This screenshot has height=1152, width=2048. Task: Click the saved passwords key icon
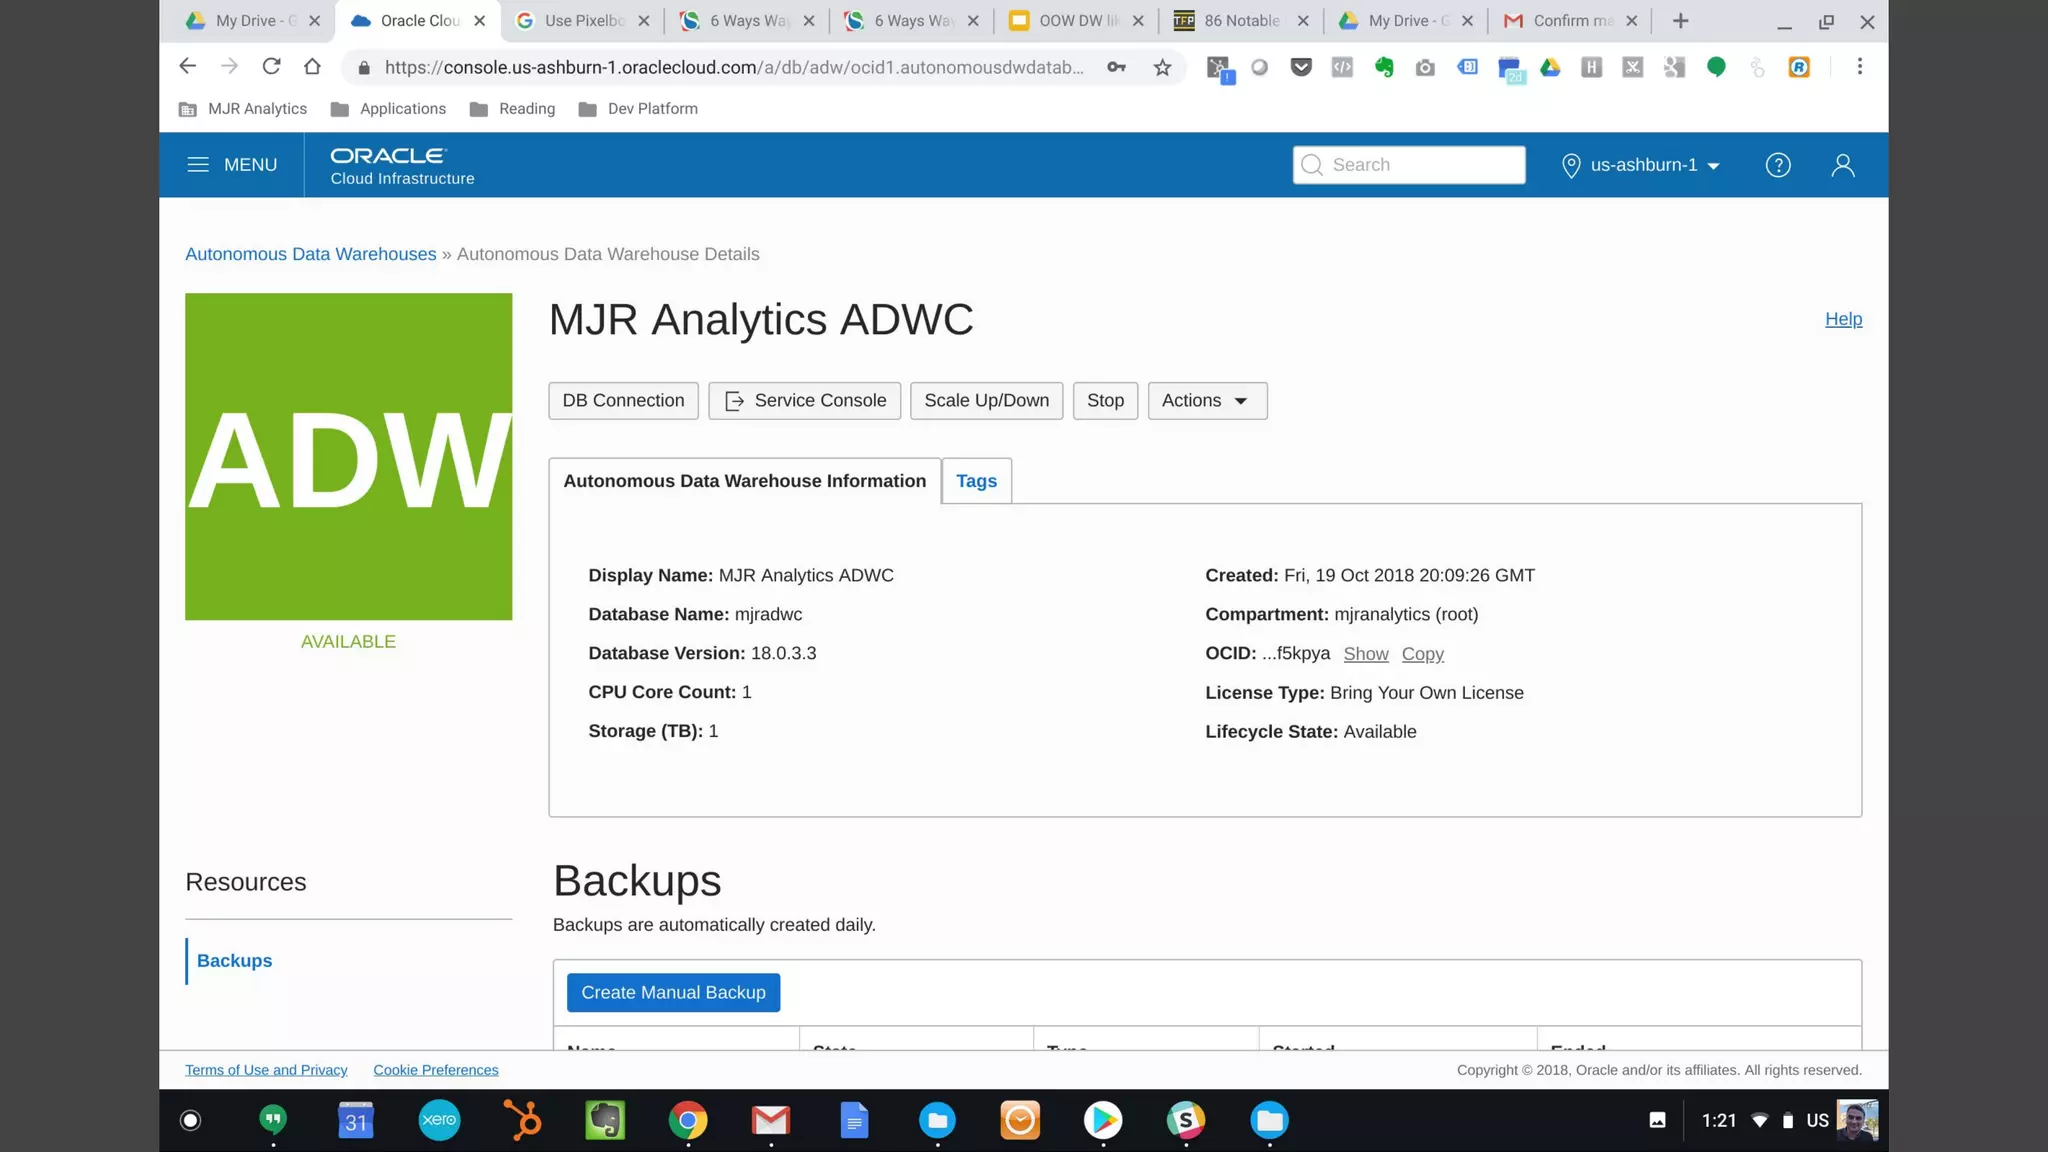coord(1116,67)
